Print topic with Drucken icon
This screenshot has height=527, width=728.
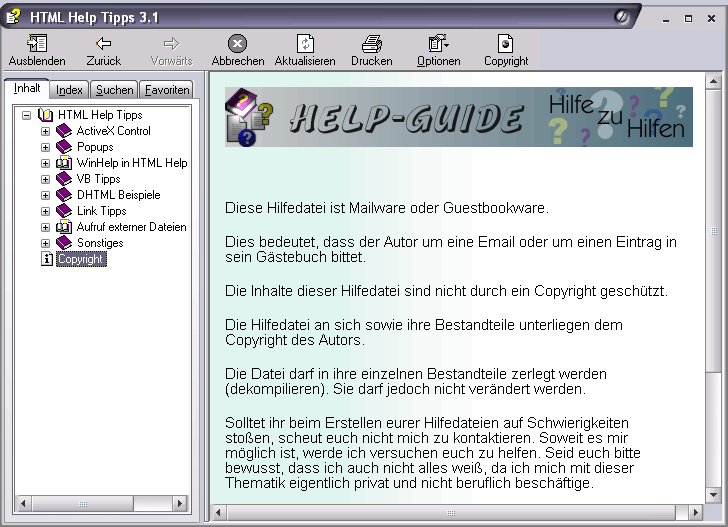coord(372,44)
